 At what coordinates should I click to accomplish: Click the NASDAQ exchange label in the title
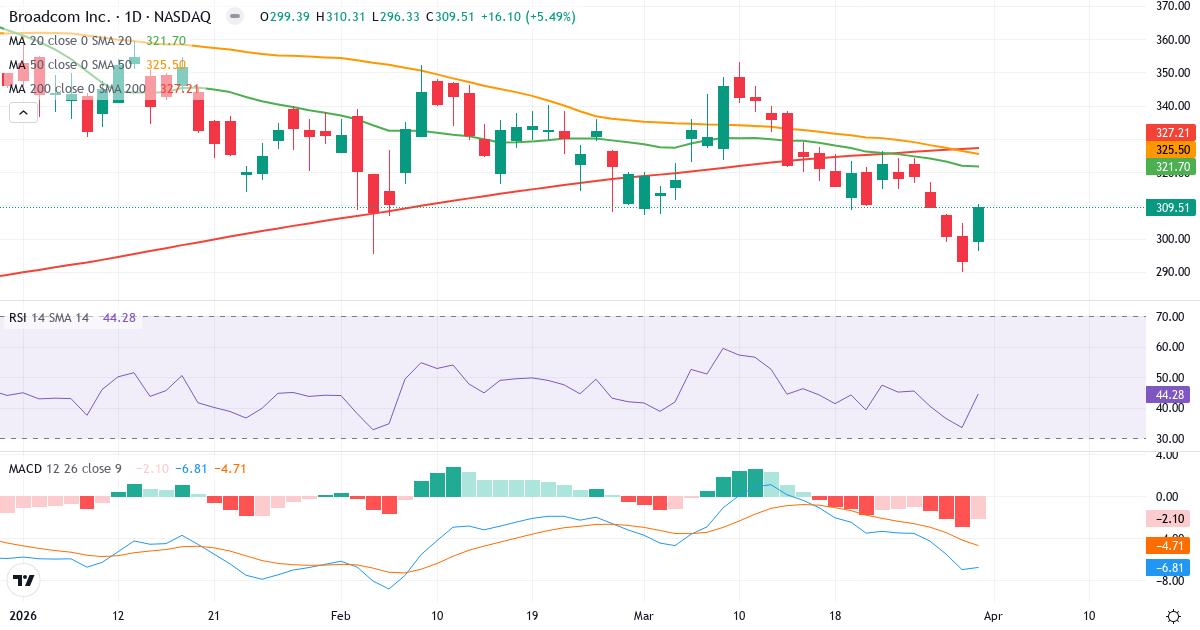click(x=183, y=16)
